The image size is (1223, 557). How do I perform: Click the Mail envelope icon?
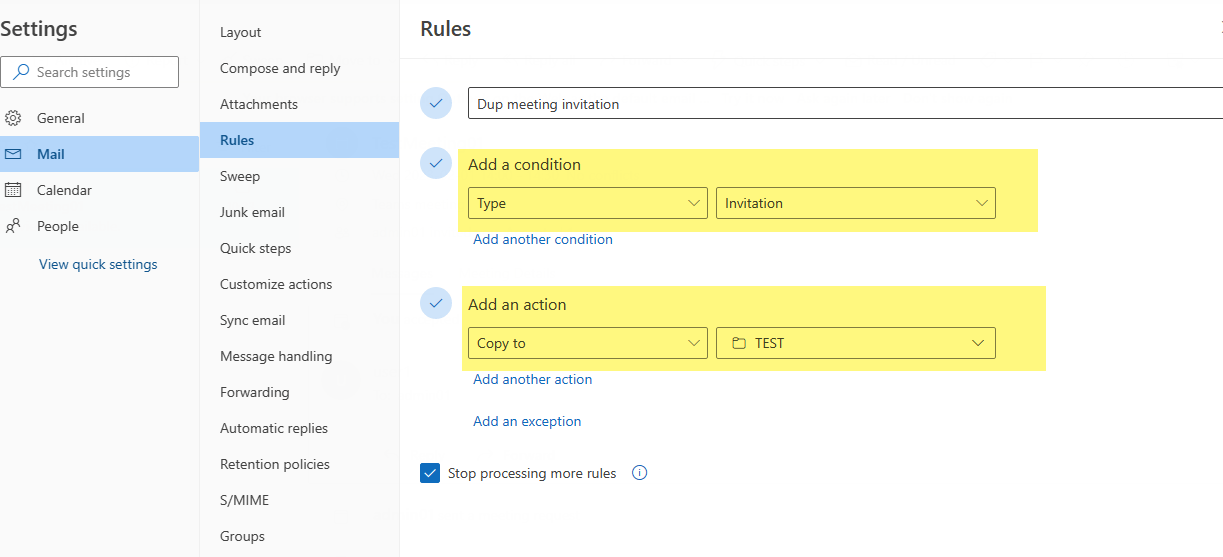(13, 154)
